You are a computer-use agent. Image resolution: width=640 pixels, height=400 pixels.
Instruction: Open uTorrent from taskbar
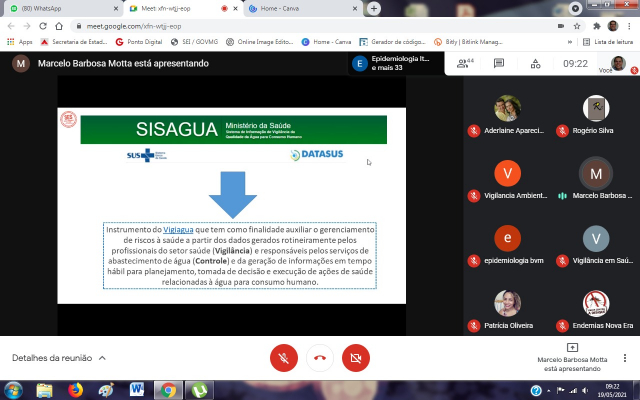(199, 390)
